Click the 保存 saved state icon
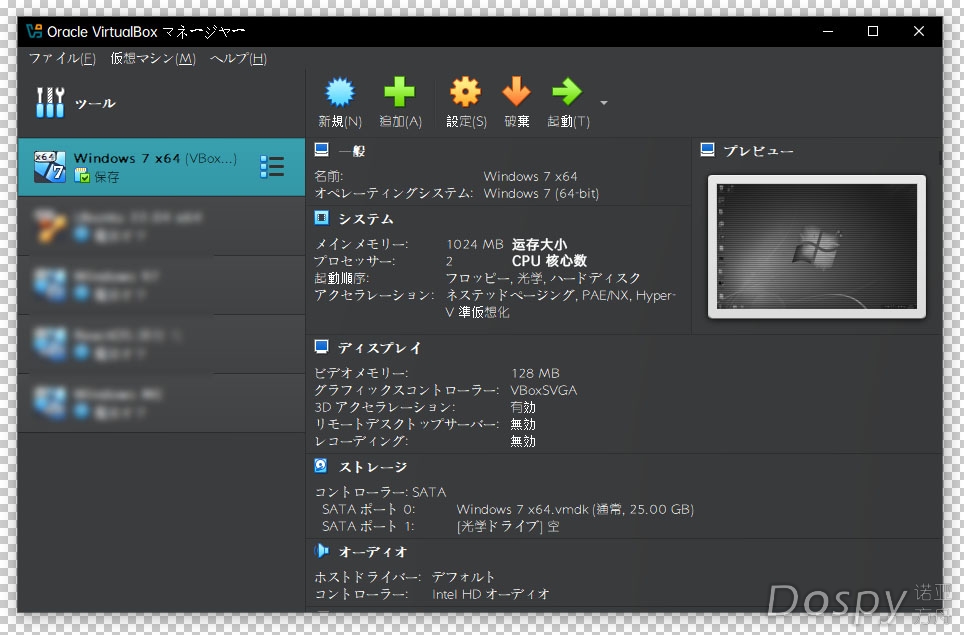The image size is (964, 635). click(82, 176)
